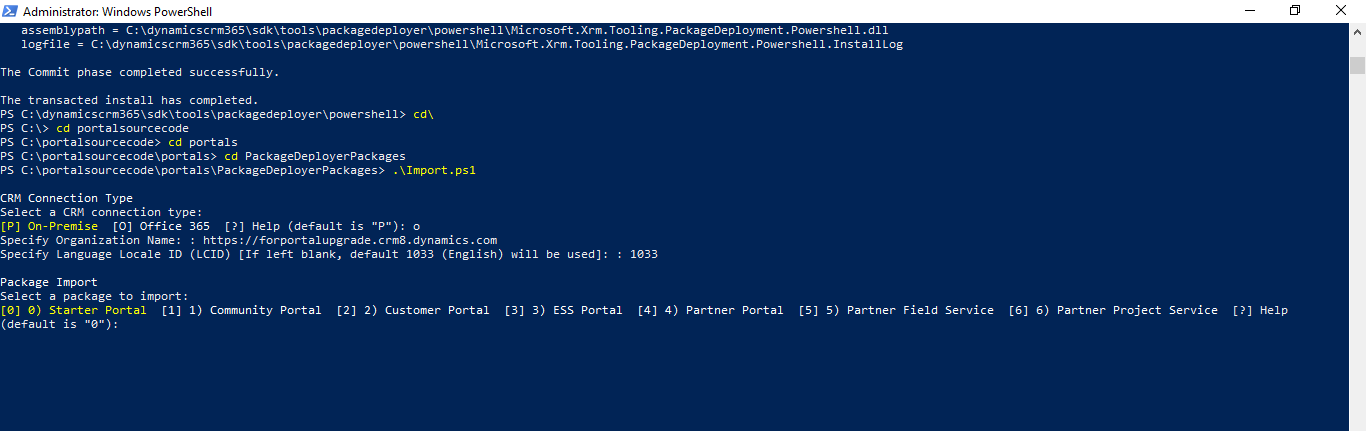The width and height of the screenshot is (1366, 431).
Task: Click the vertical scrollbar thumb
Action: [1357, 66]
